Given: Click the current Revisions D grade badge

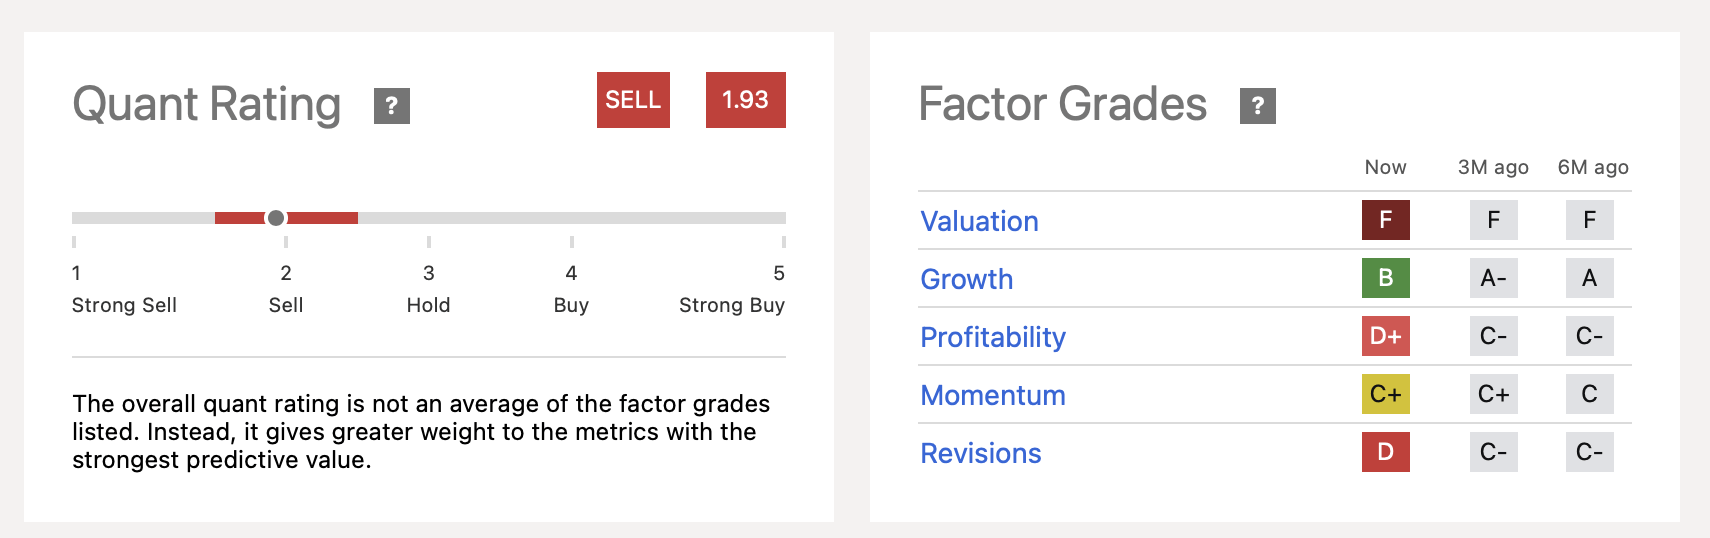Looking at the screenshot, I should pos(1385,452).
